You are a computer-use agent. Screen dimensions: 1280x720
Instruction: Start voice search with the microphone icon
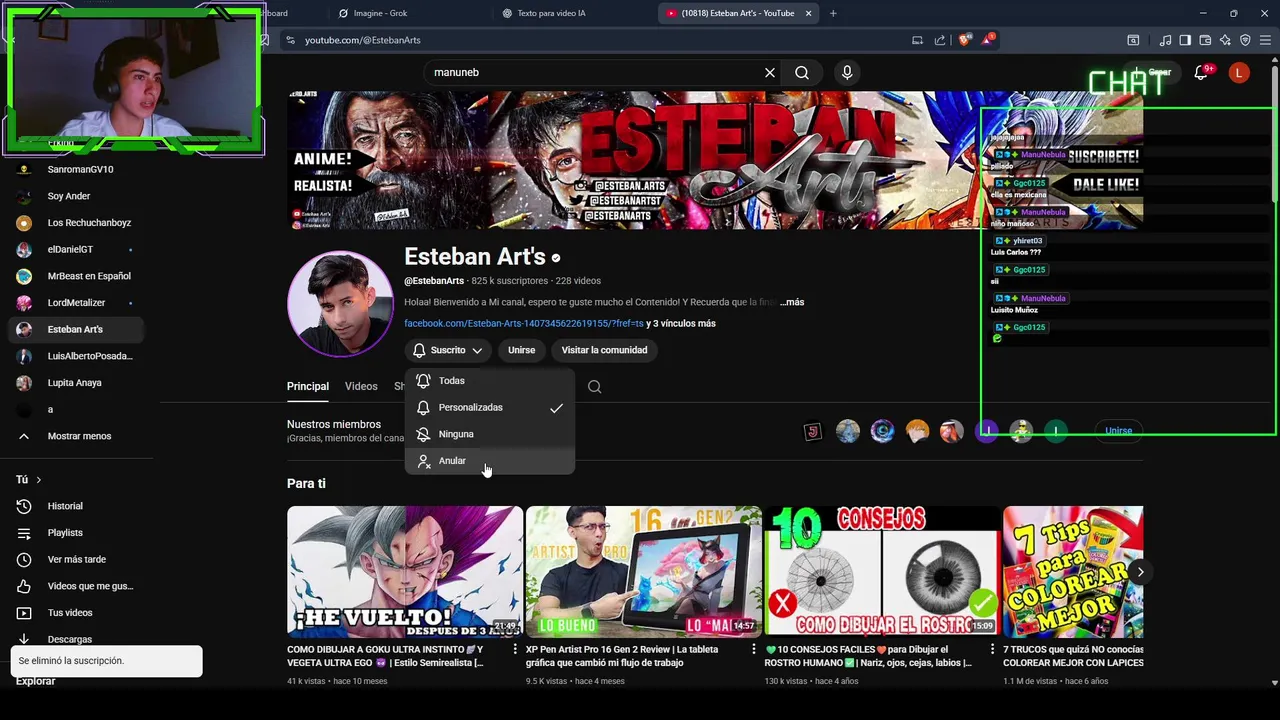pyautogui.click(x=847, y=72)
